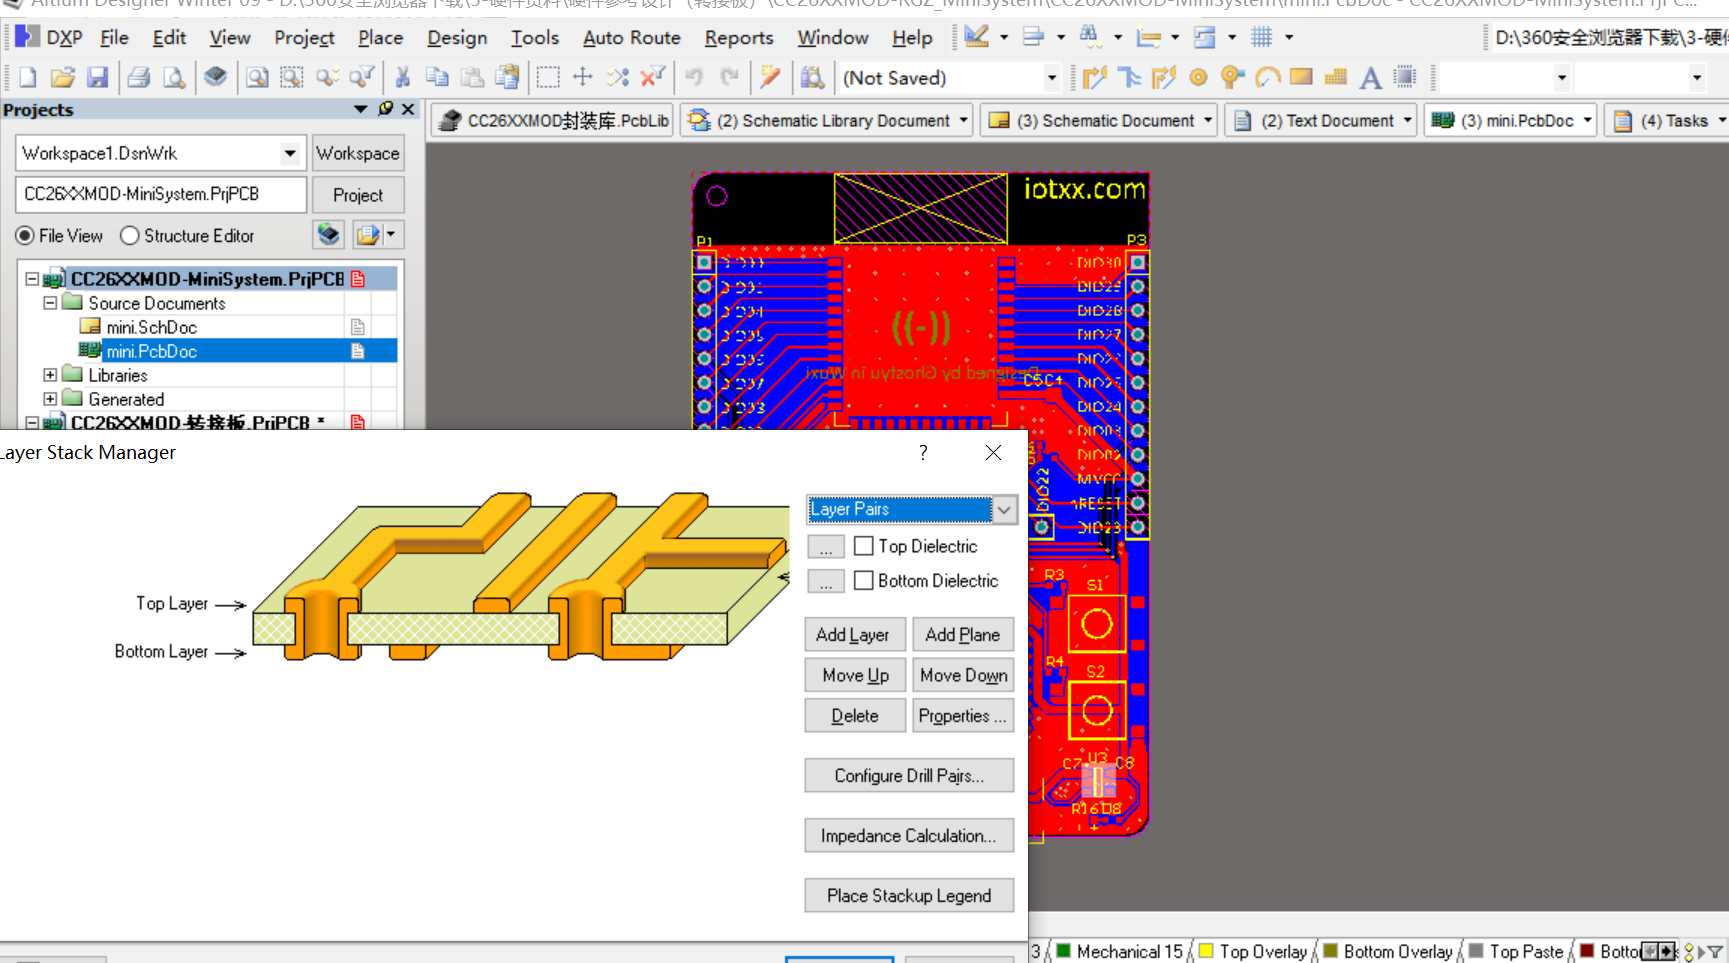Select the Structure Editor radio button
The width and height of the screenshot is (1729, 963).
(x=129, y=236)
